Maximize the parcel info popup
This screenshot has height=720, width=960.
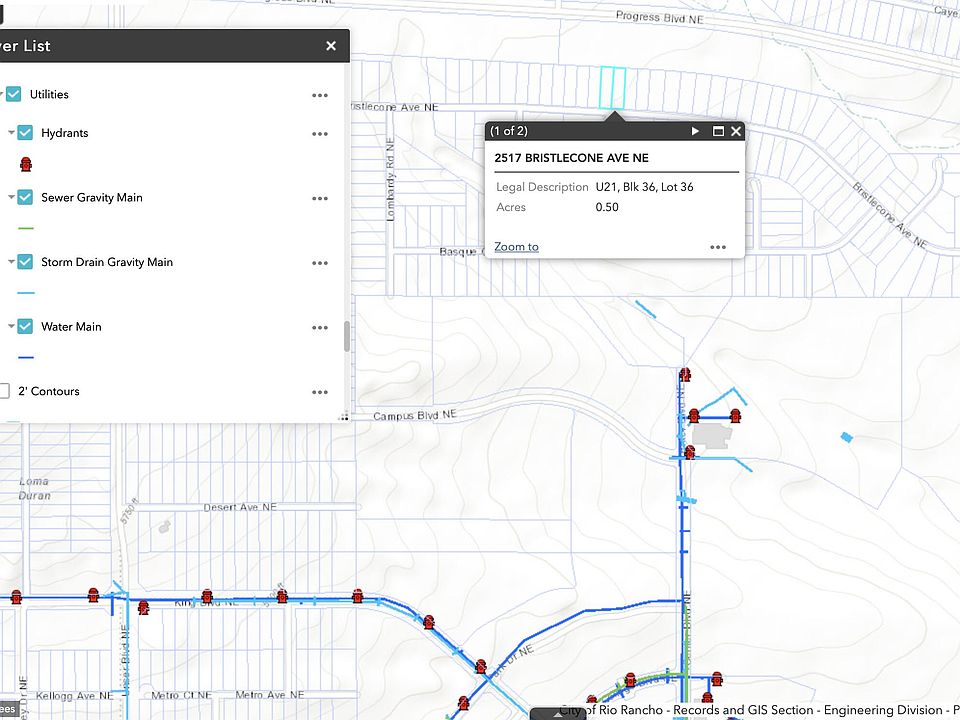pyautogui.click(x=717, y=131)
